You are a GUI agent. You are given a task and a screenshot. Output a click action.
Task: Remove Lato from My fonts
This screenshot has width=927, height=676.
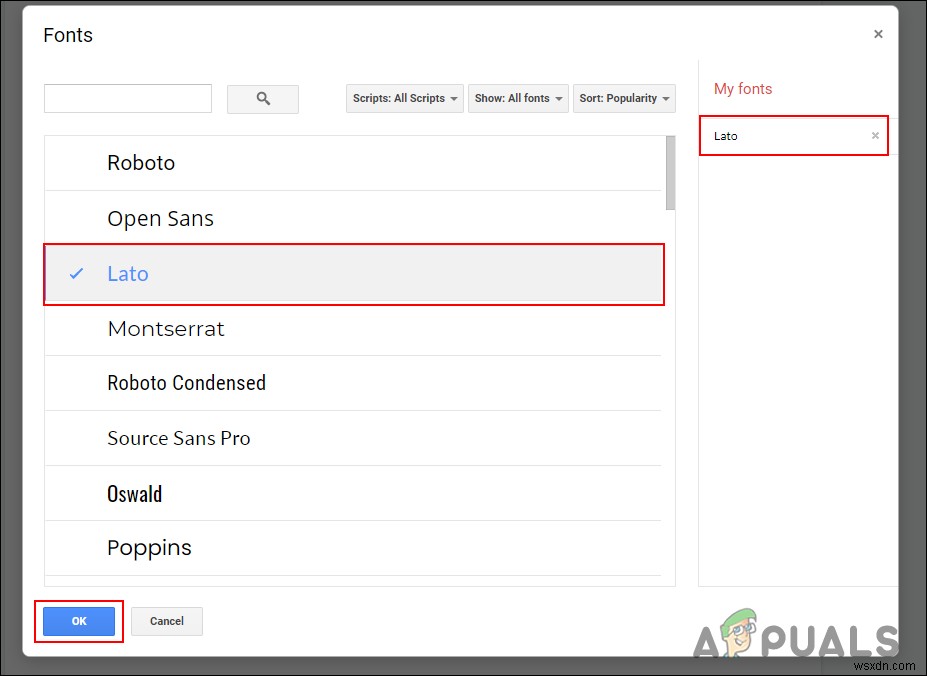[875, 136]
